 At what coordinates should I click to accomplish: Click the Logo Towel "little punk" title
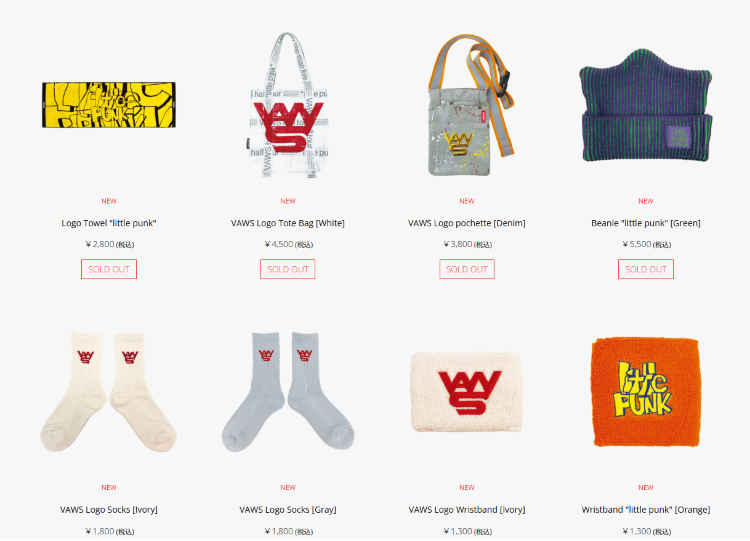[x=109, y=223]
